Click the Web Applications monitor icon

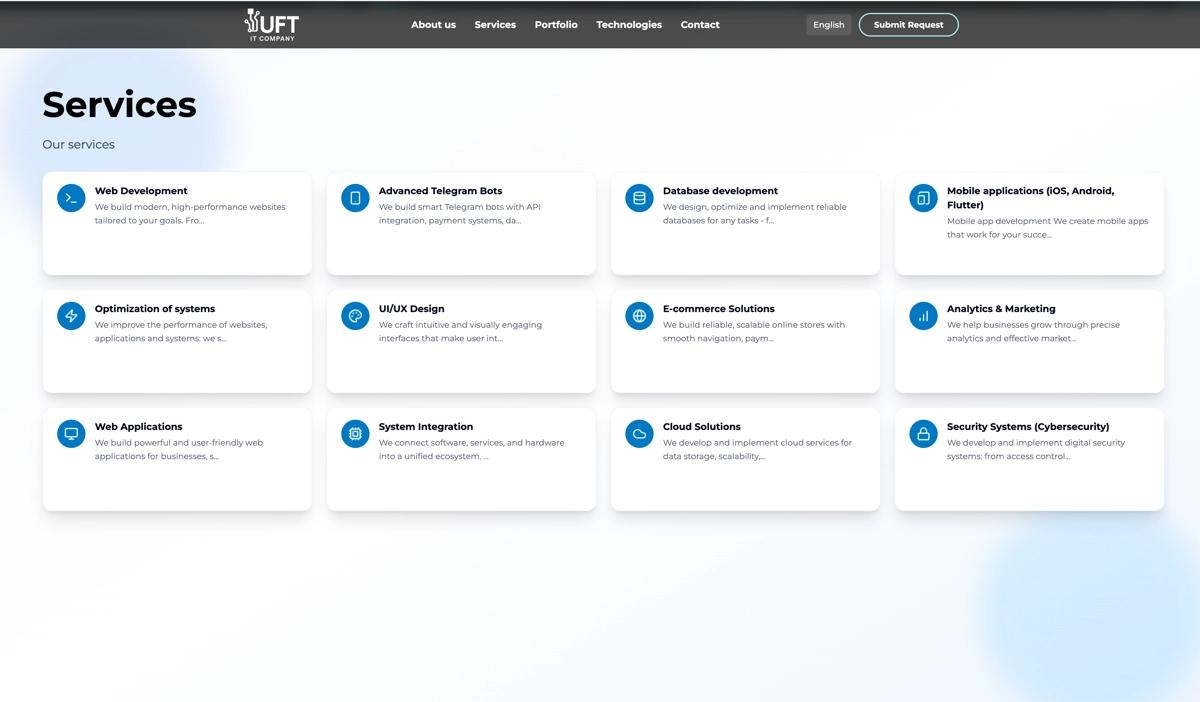(71, 434)
